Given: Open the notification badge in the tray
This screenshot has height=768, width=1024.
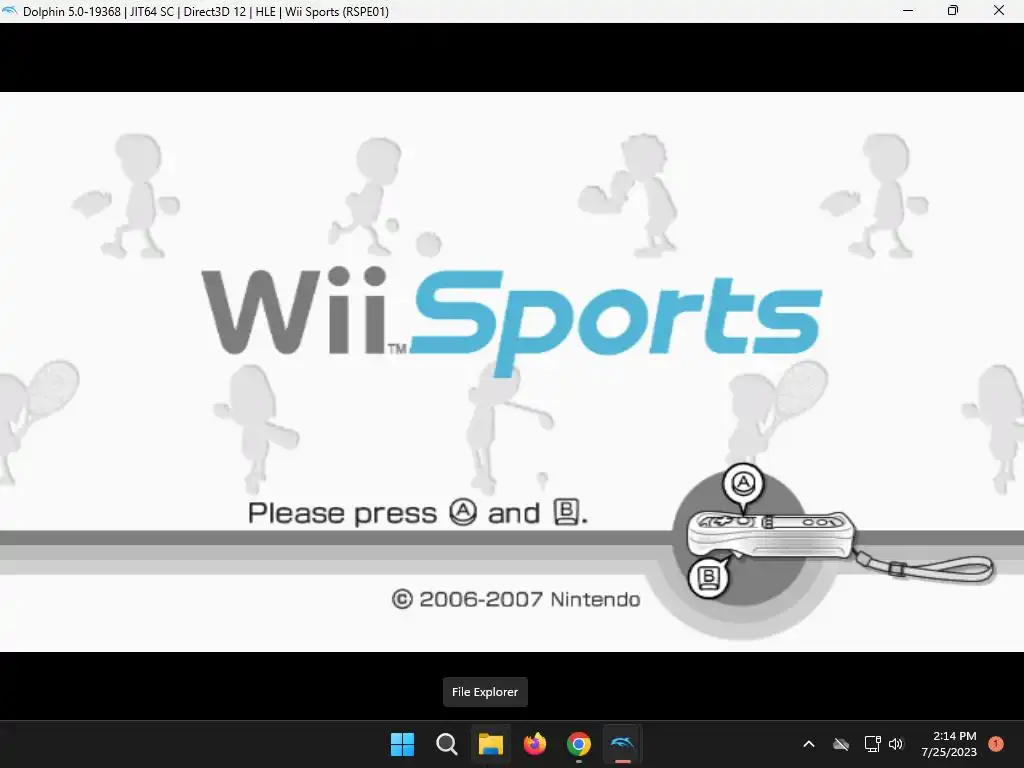Looking at the screenshot, I should click(x=996, y=744).
